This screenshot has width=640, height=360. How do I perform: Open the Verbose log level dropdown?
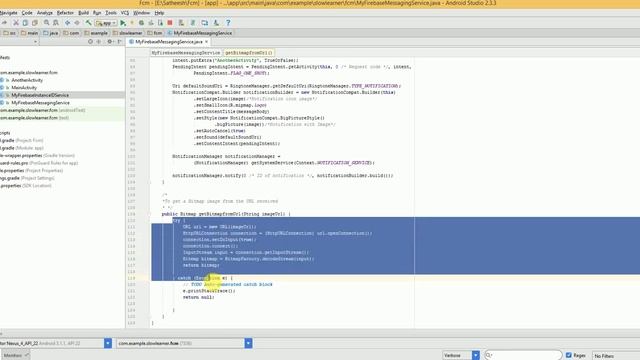[476, 355]
